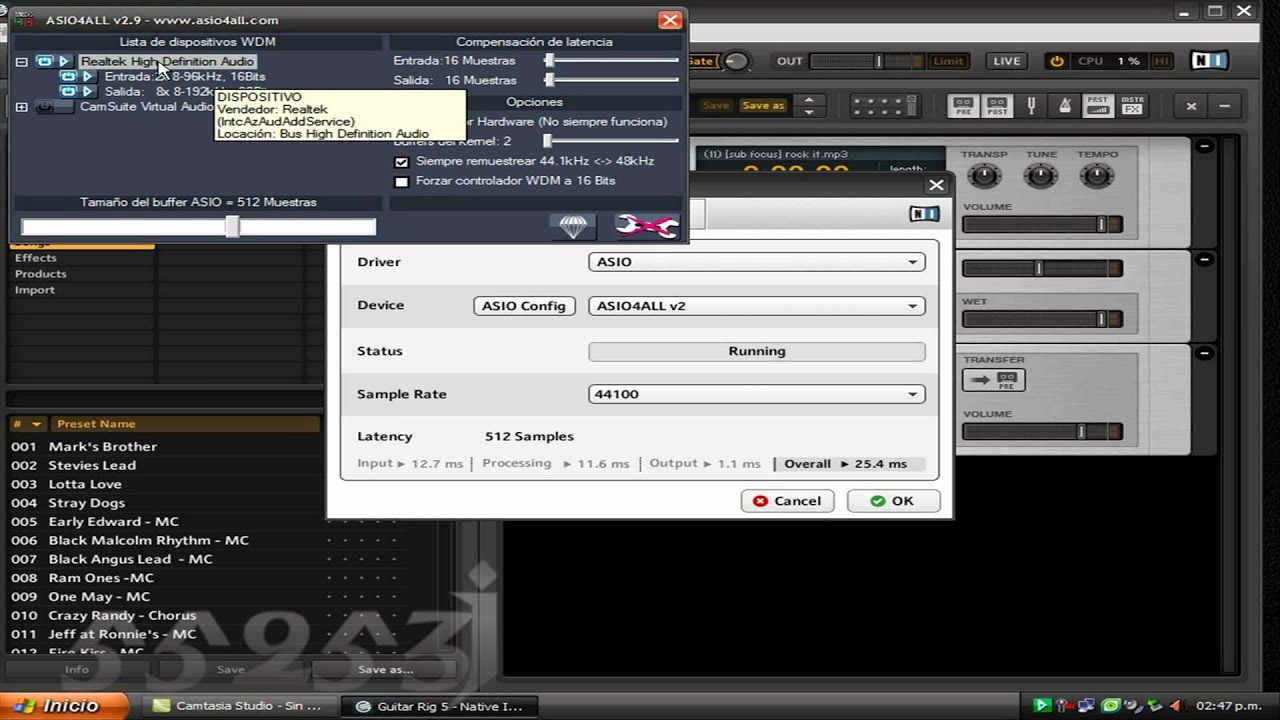This screenshot has width=1280, height=720.
Task: Toggle the HI quality button
Action: point(1161,61)
